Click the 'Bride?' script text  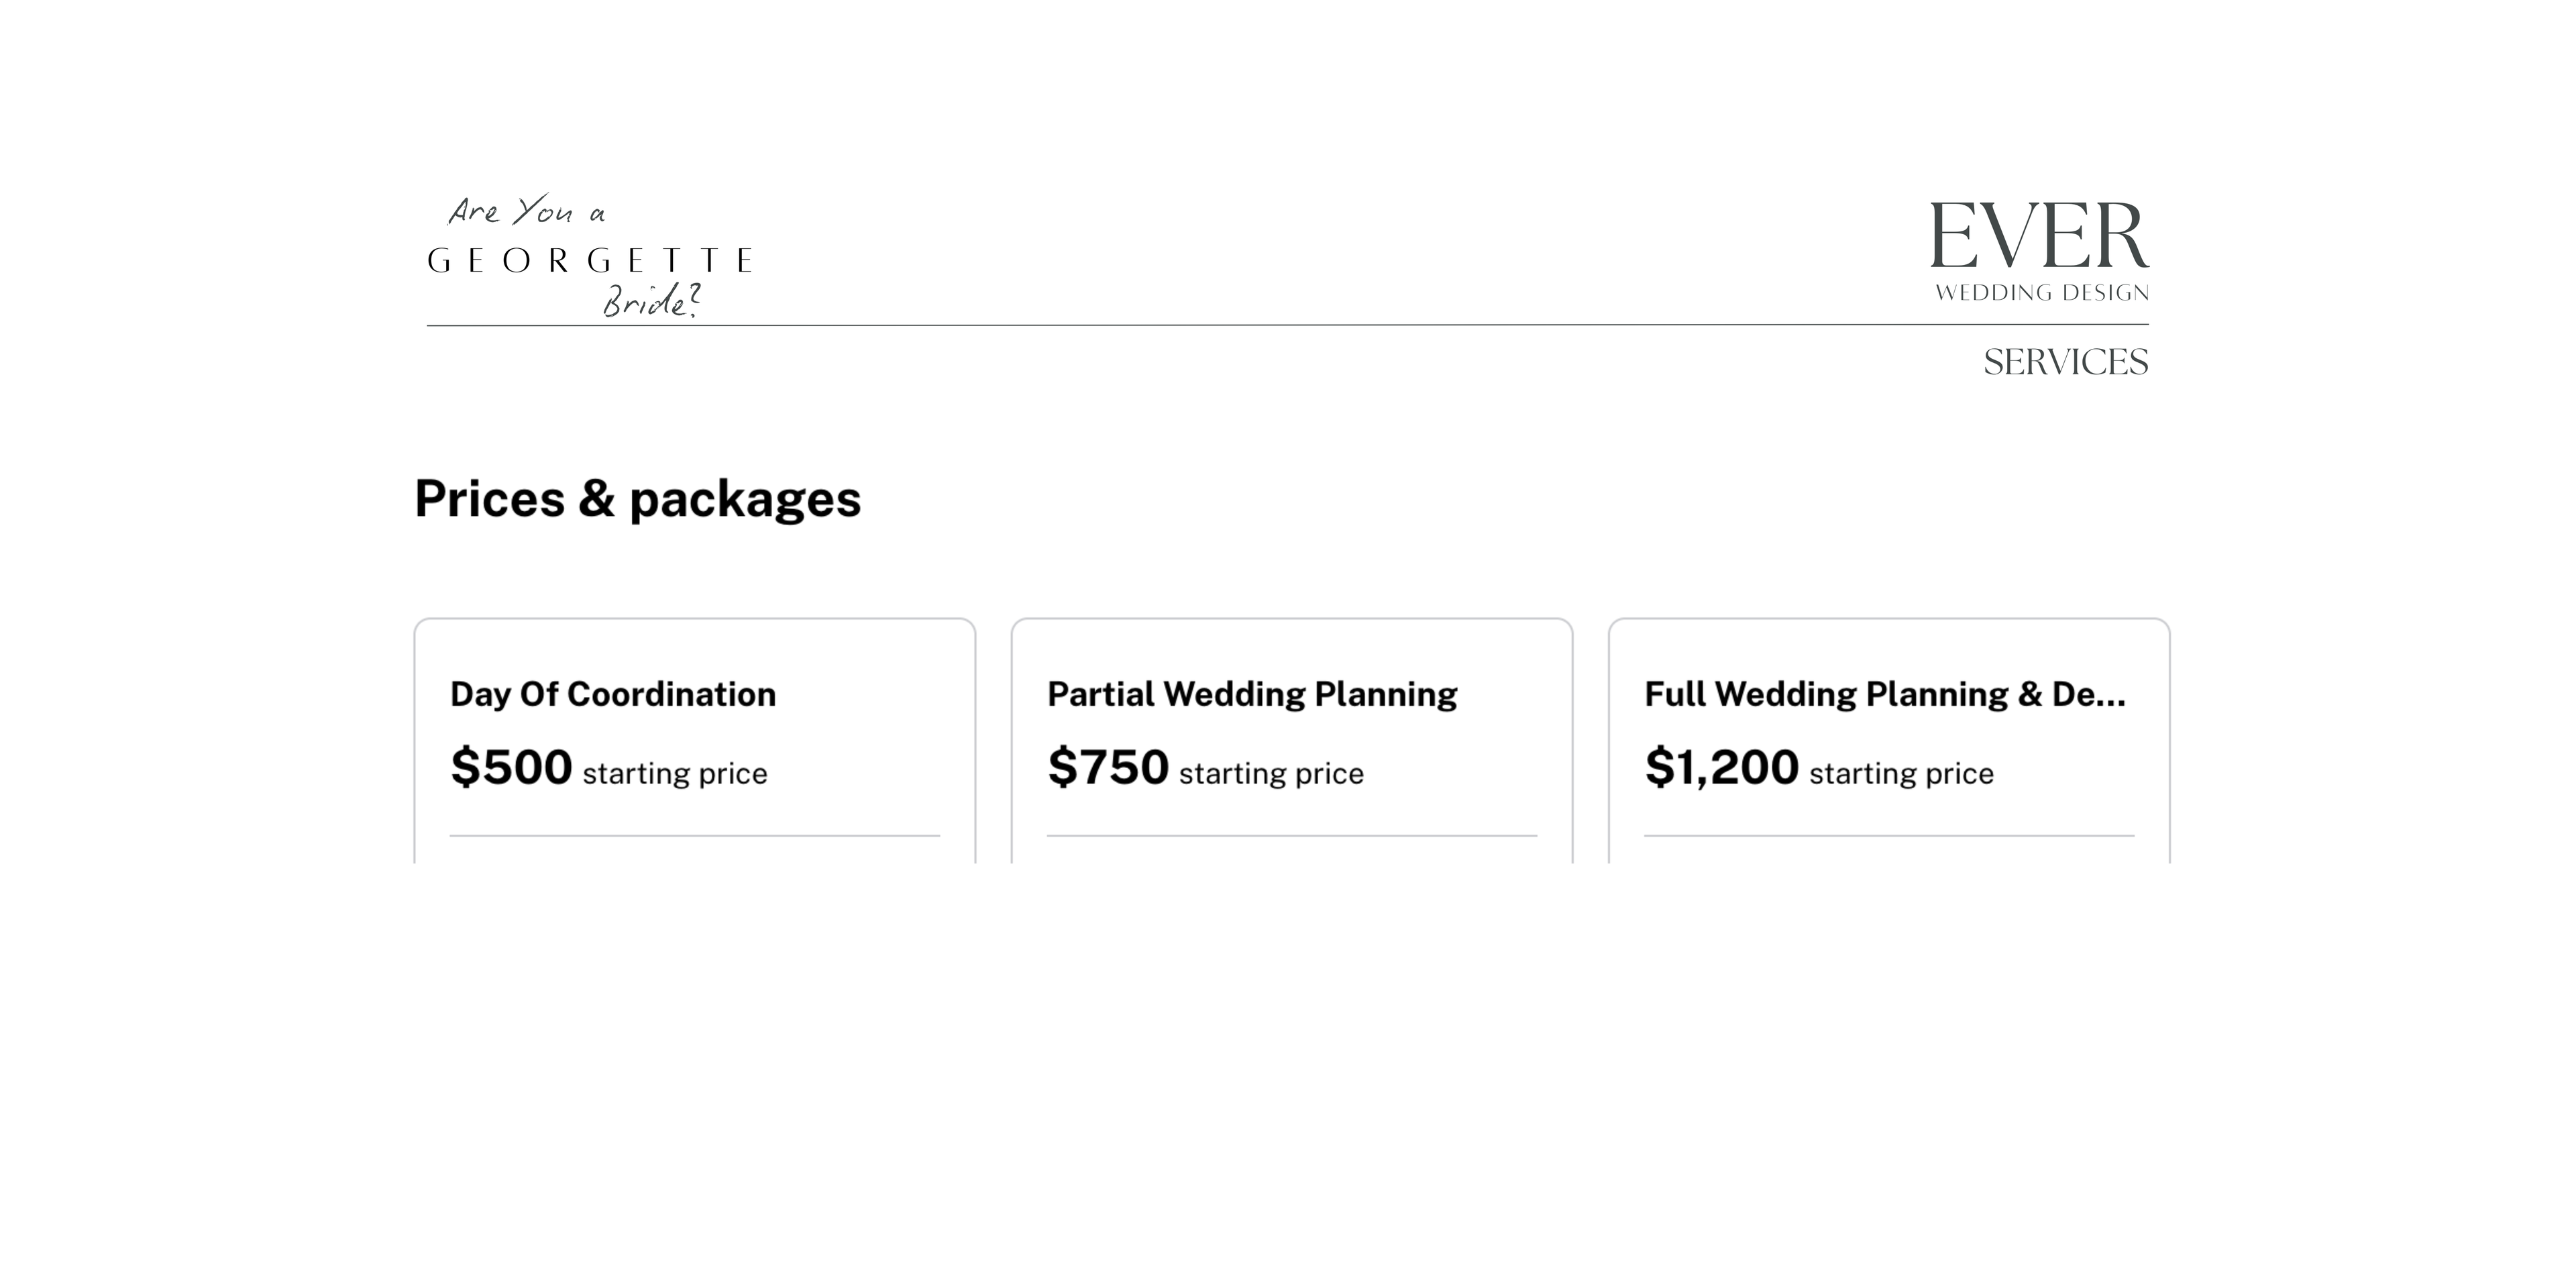tap(651, 301)
